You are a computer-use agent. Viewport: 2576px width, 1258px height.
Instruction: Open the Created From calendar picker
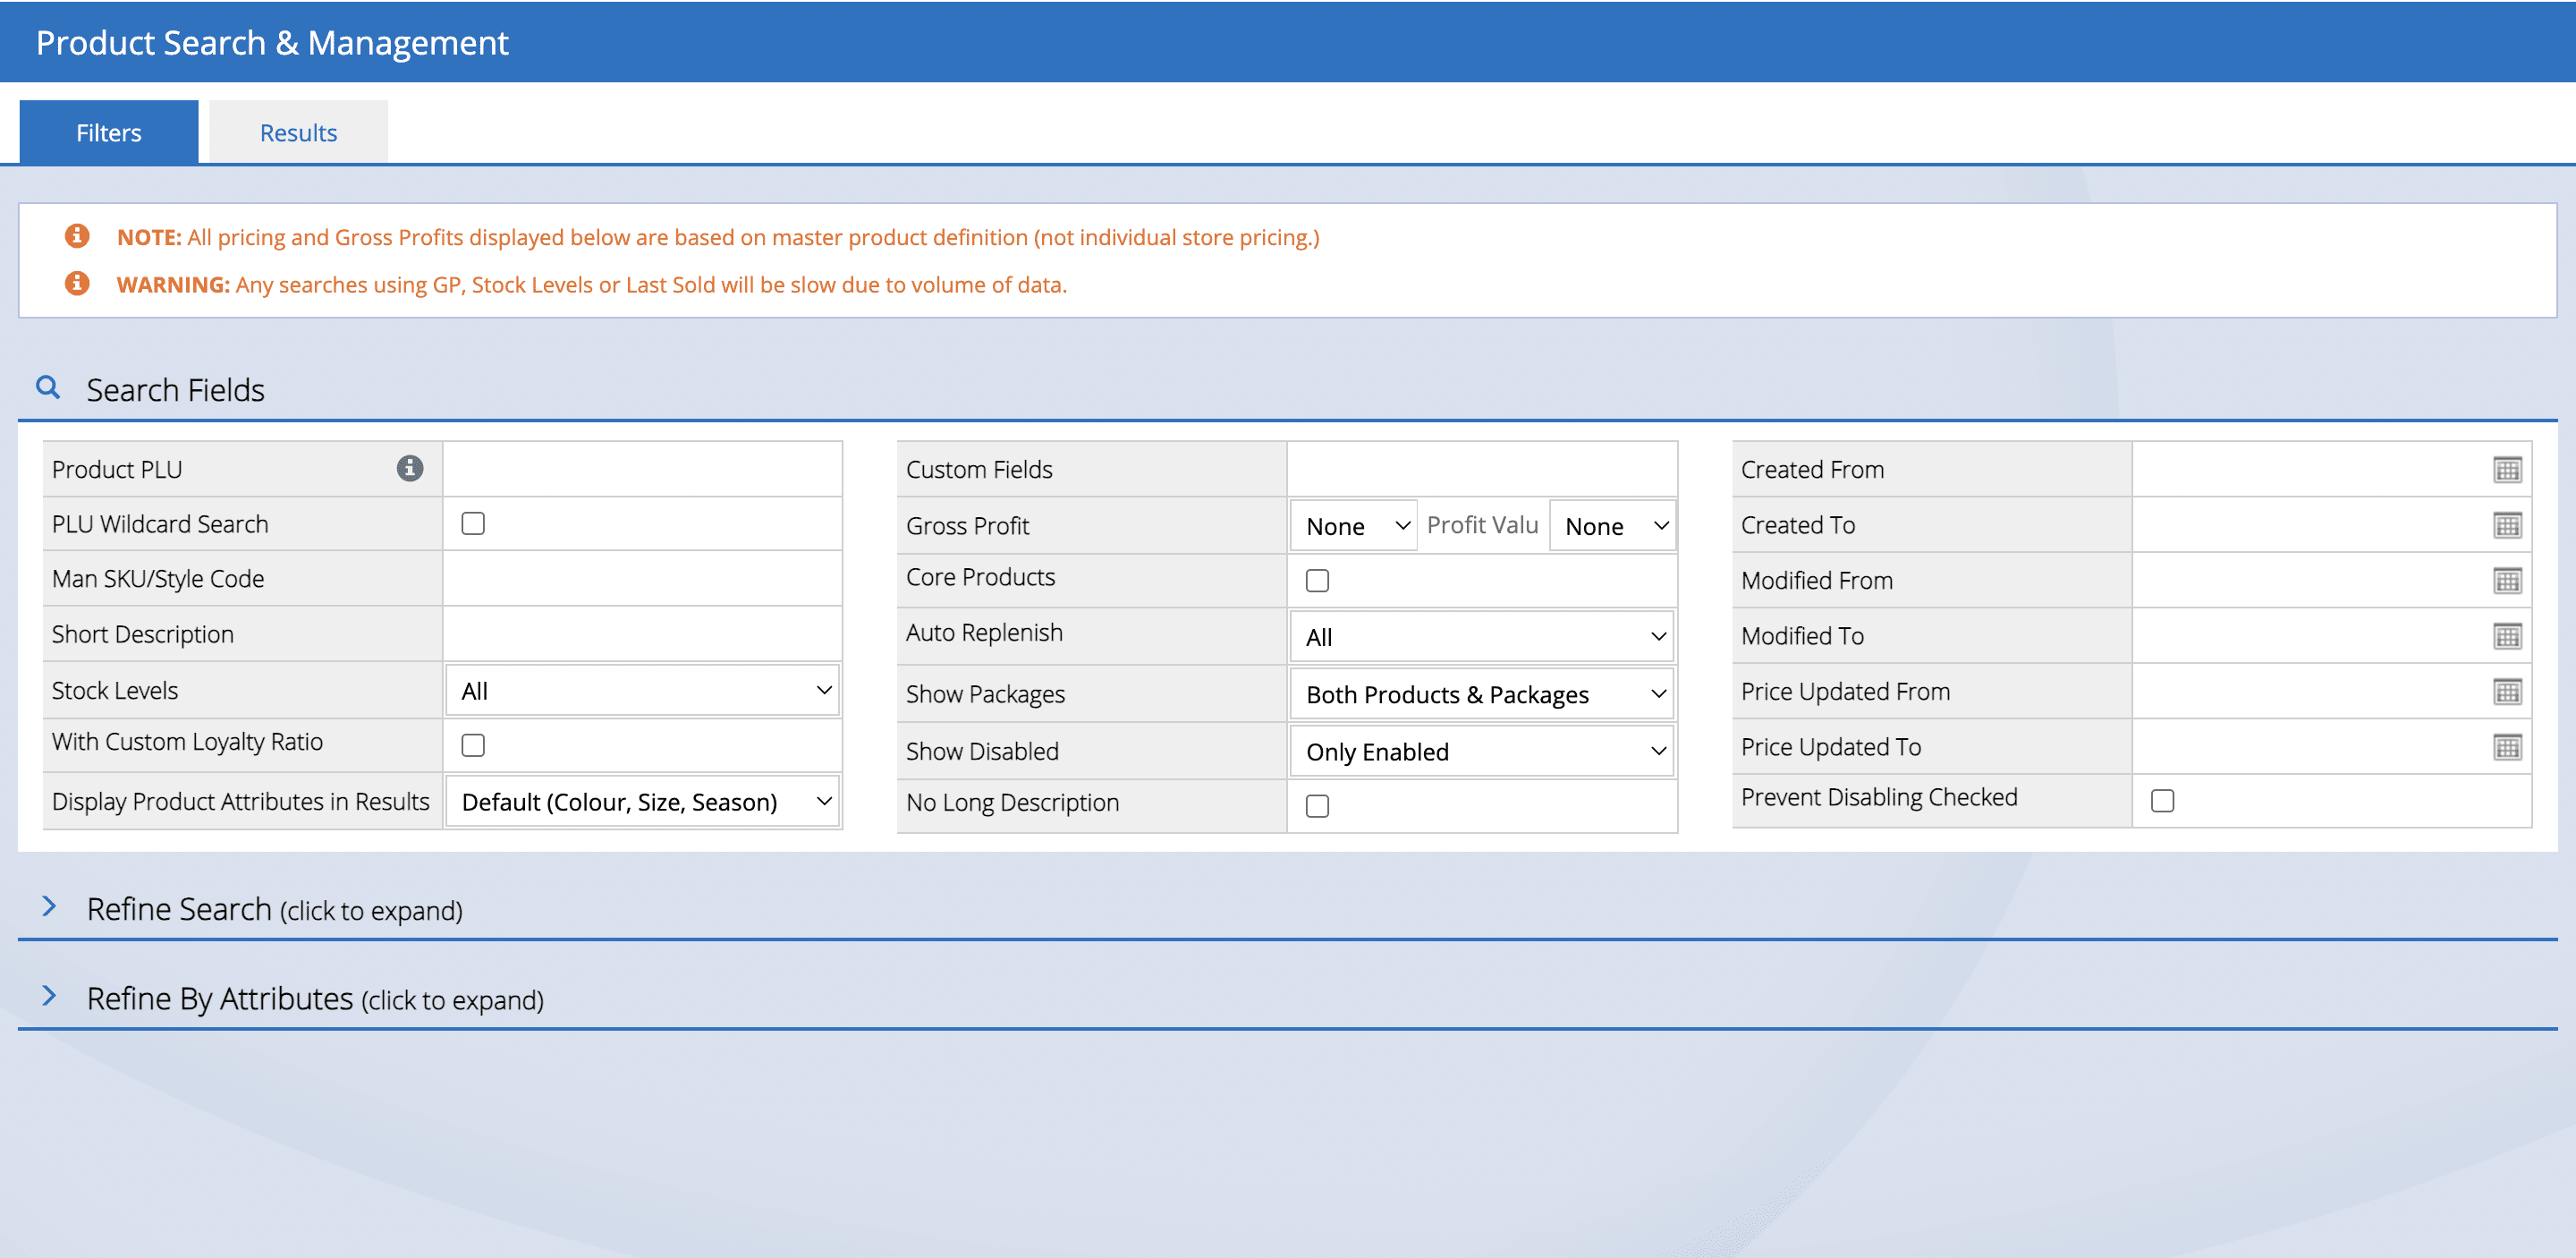2507,469
